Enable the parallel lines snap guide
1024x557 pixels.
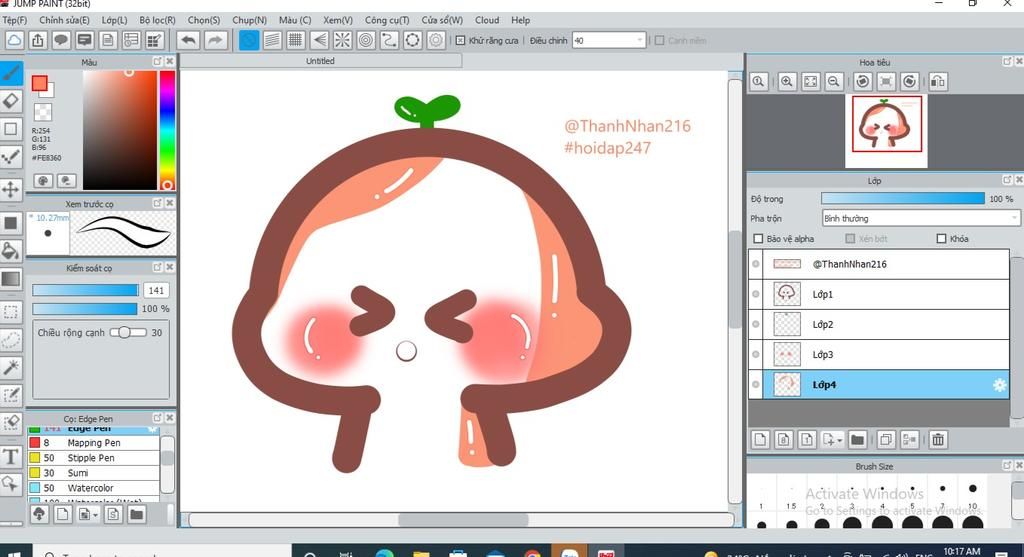click(272, 40)
